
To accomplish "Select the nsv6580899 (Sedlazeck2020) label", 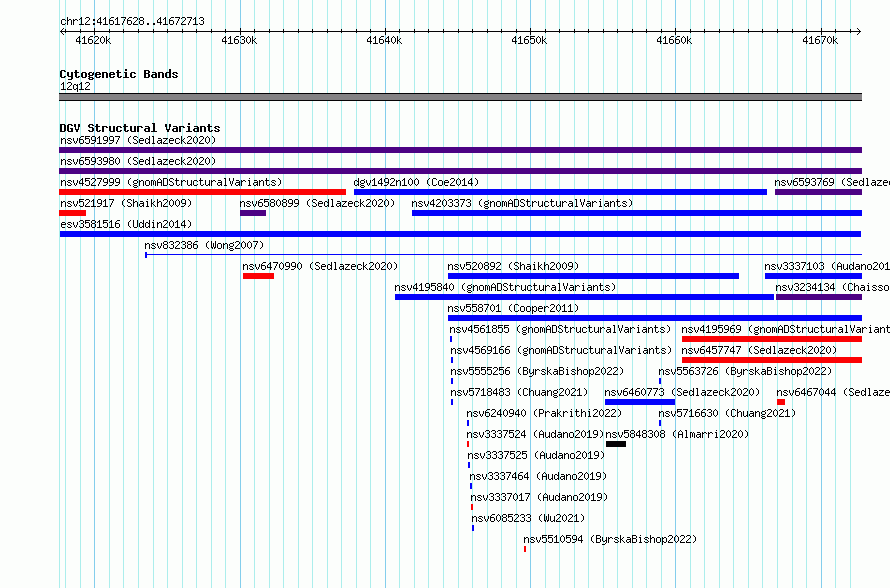I will point(317,203).
